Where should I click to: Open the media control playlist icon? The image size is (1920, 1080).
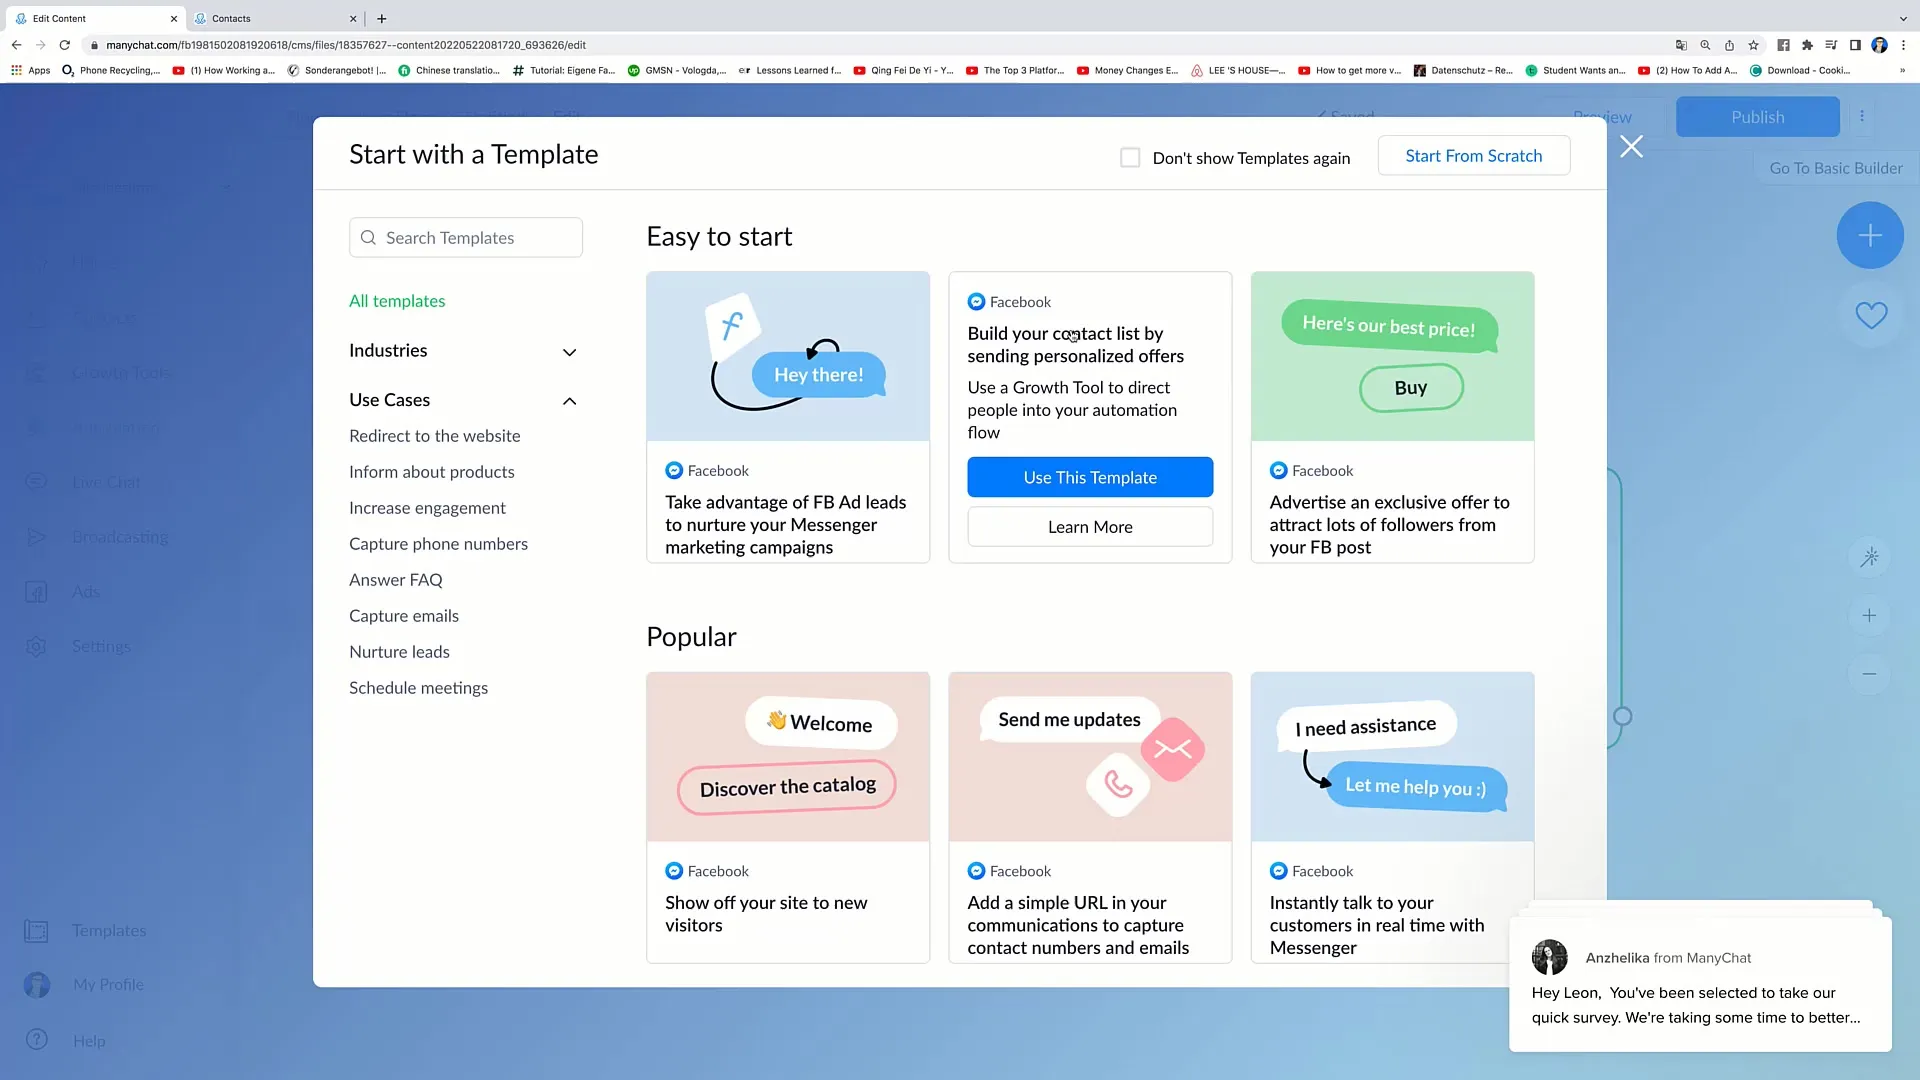[1831, 45]
